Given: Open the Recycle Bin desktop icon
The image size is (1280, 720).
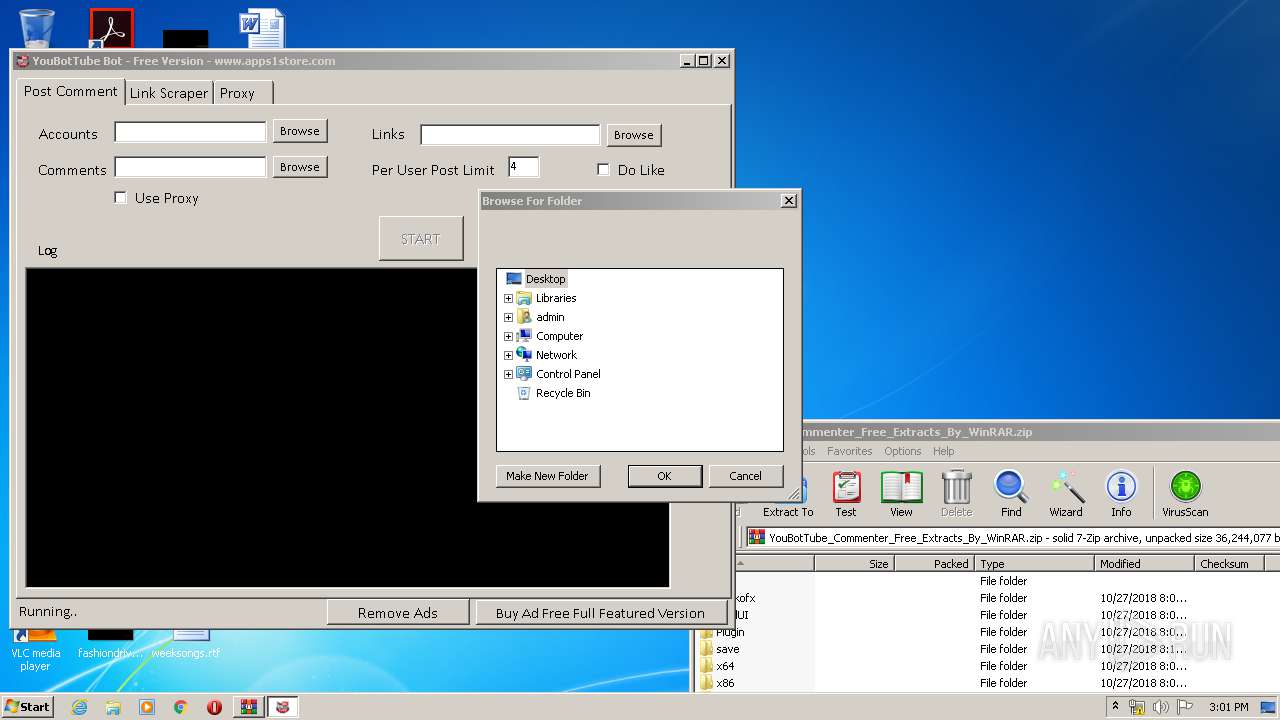Looking at the screenshot, I should tap(36, 27).
